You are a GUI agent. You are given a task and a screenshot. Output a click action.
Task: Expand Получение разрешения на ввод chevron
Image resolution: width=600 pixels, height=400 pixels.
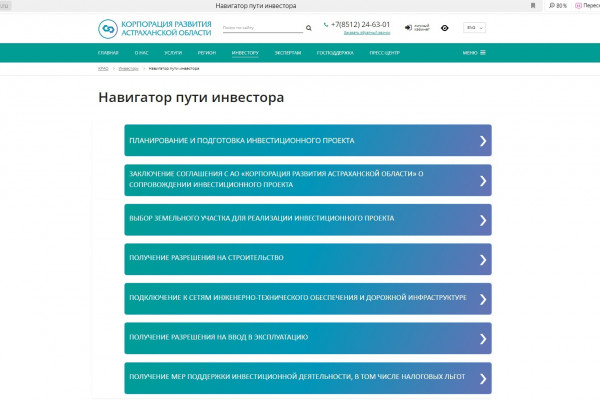coord(483,339)
